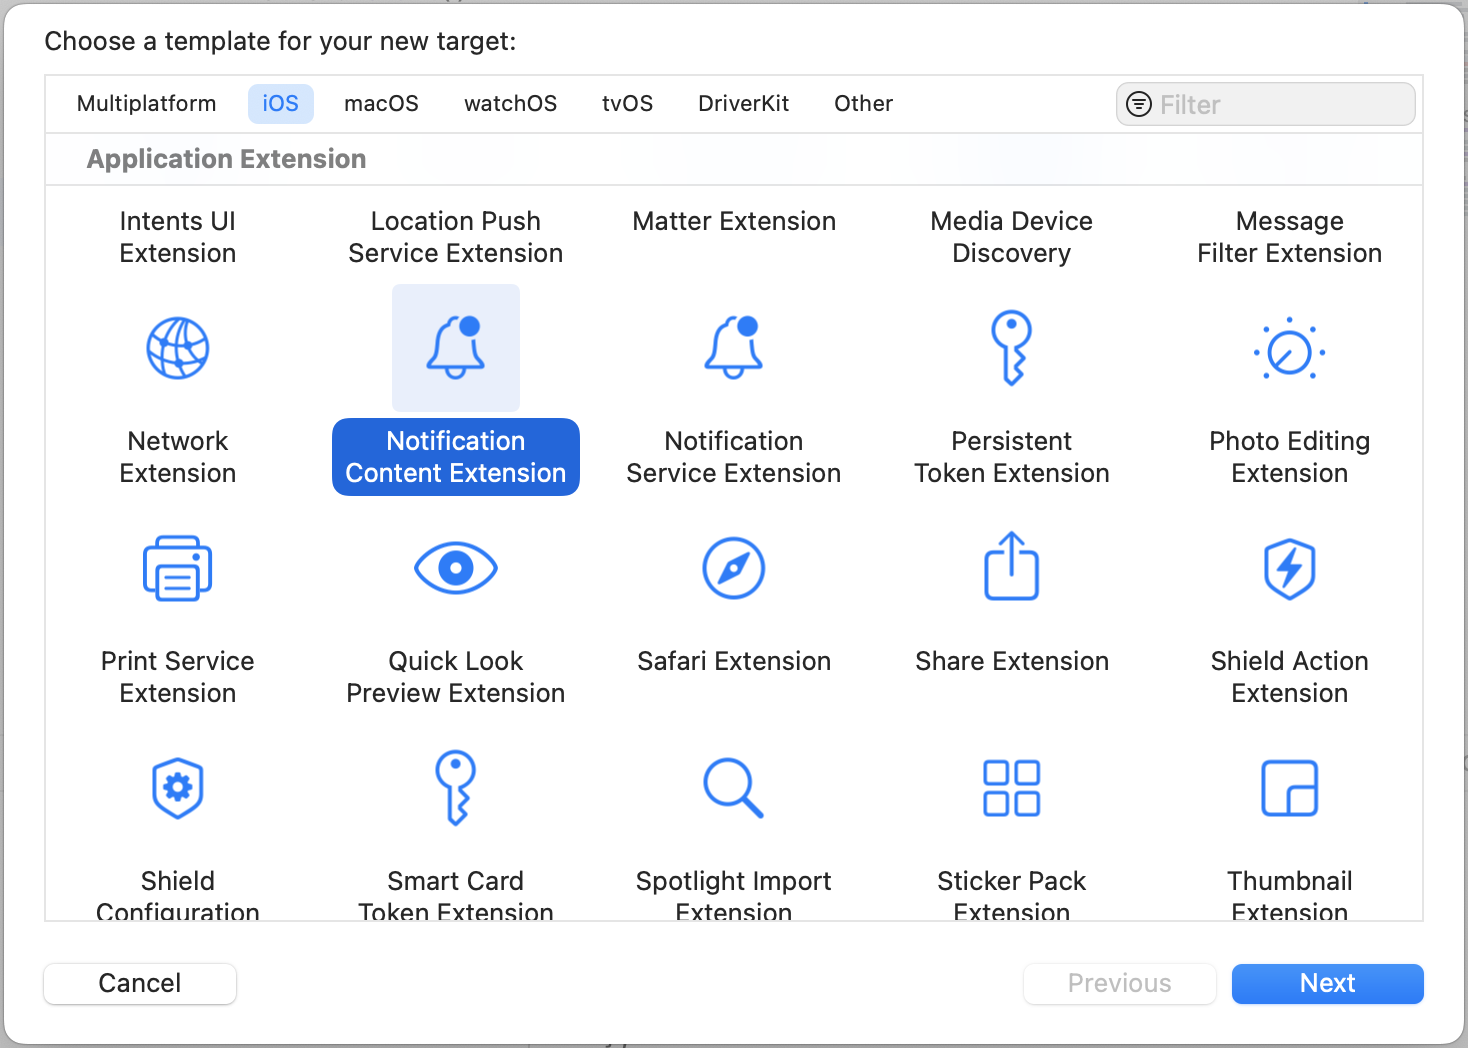Open the watchOS platform tab
This screenshot has width=1468, height=1048.
point(510,104)
